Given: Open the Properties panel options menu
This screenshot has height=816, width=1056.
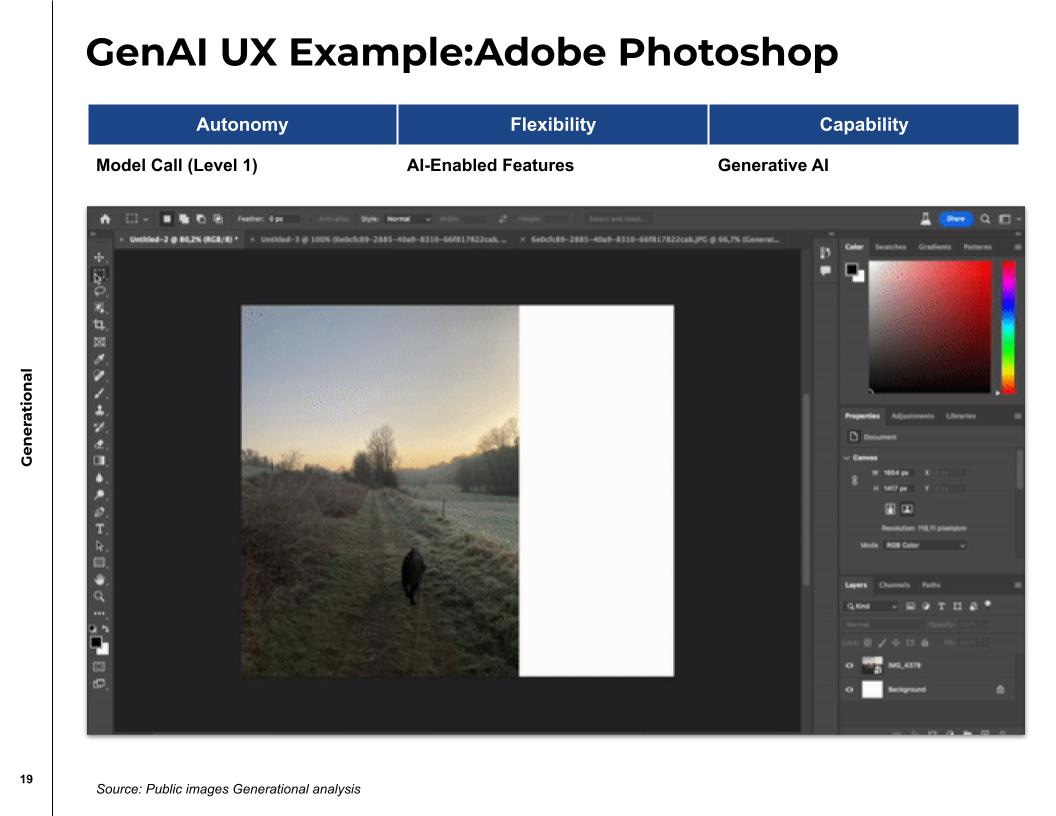Looking at the screenshot, I should 1017,416.
